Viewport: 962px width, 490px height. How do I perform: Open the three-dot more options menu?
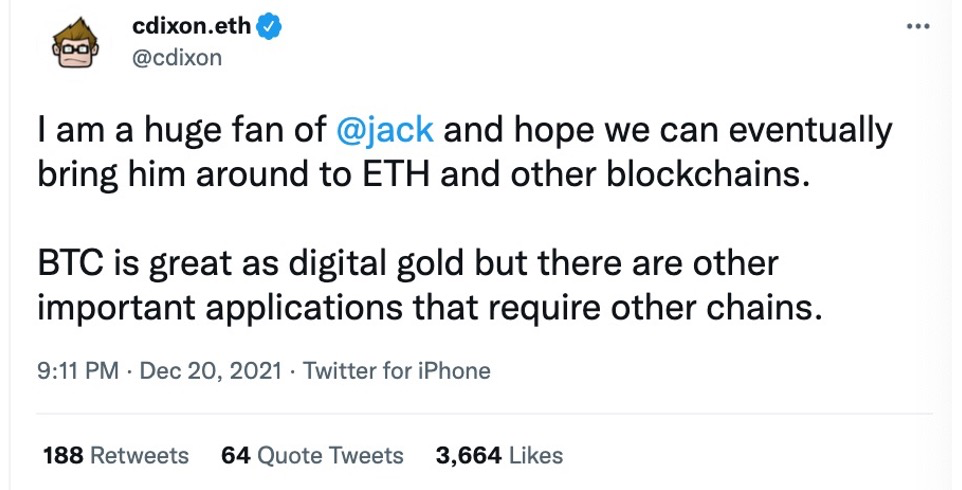tap(918, 26)
